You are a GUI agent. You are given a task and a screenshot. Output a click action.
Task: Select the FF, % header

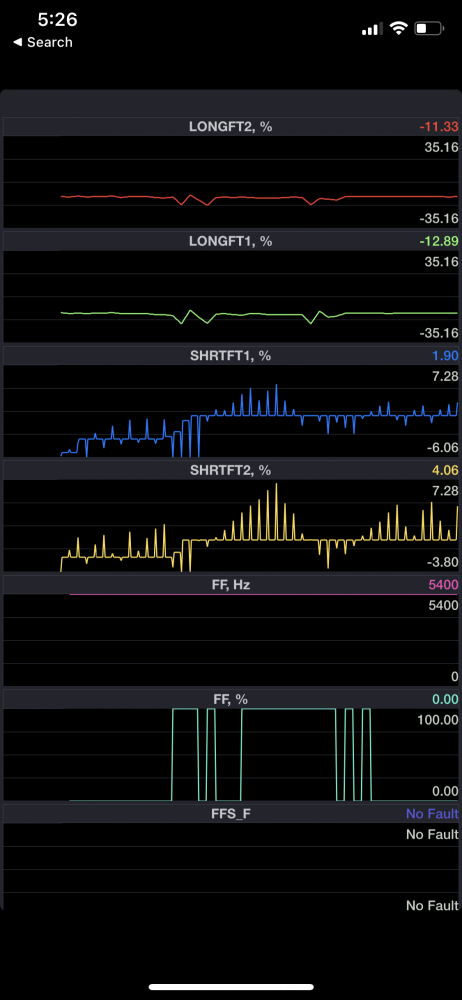point(230,699)
